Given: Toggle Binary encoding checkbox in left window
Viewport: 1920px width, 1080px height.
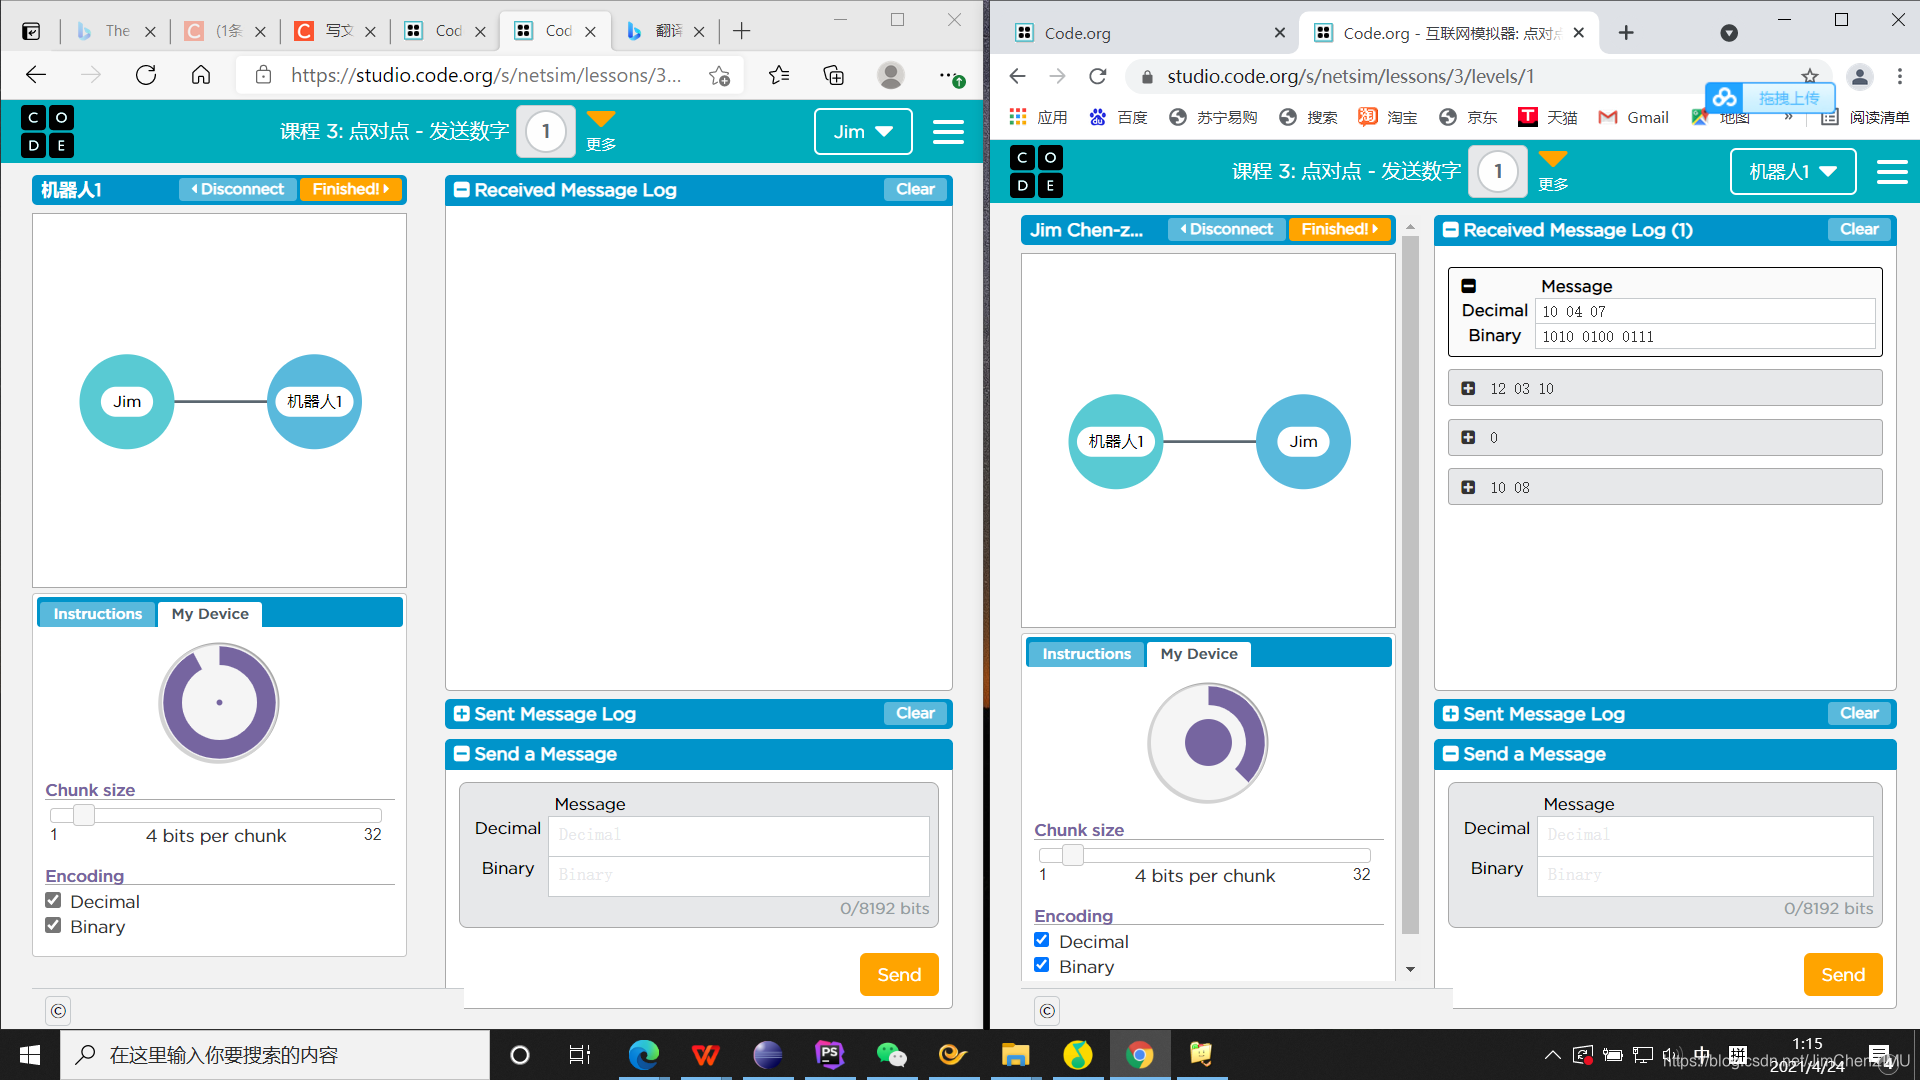Looking at the screenshot, I should [54, 925].
